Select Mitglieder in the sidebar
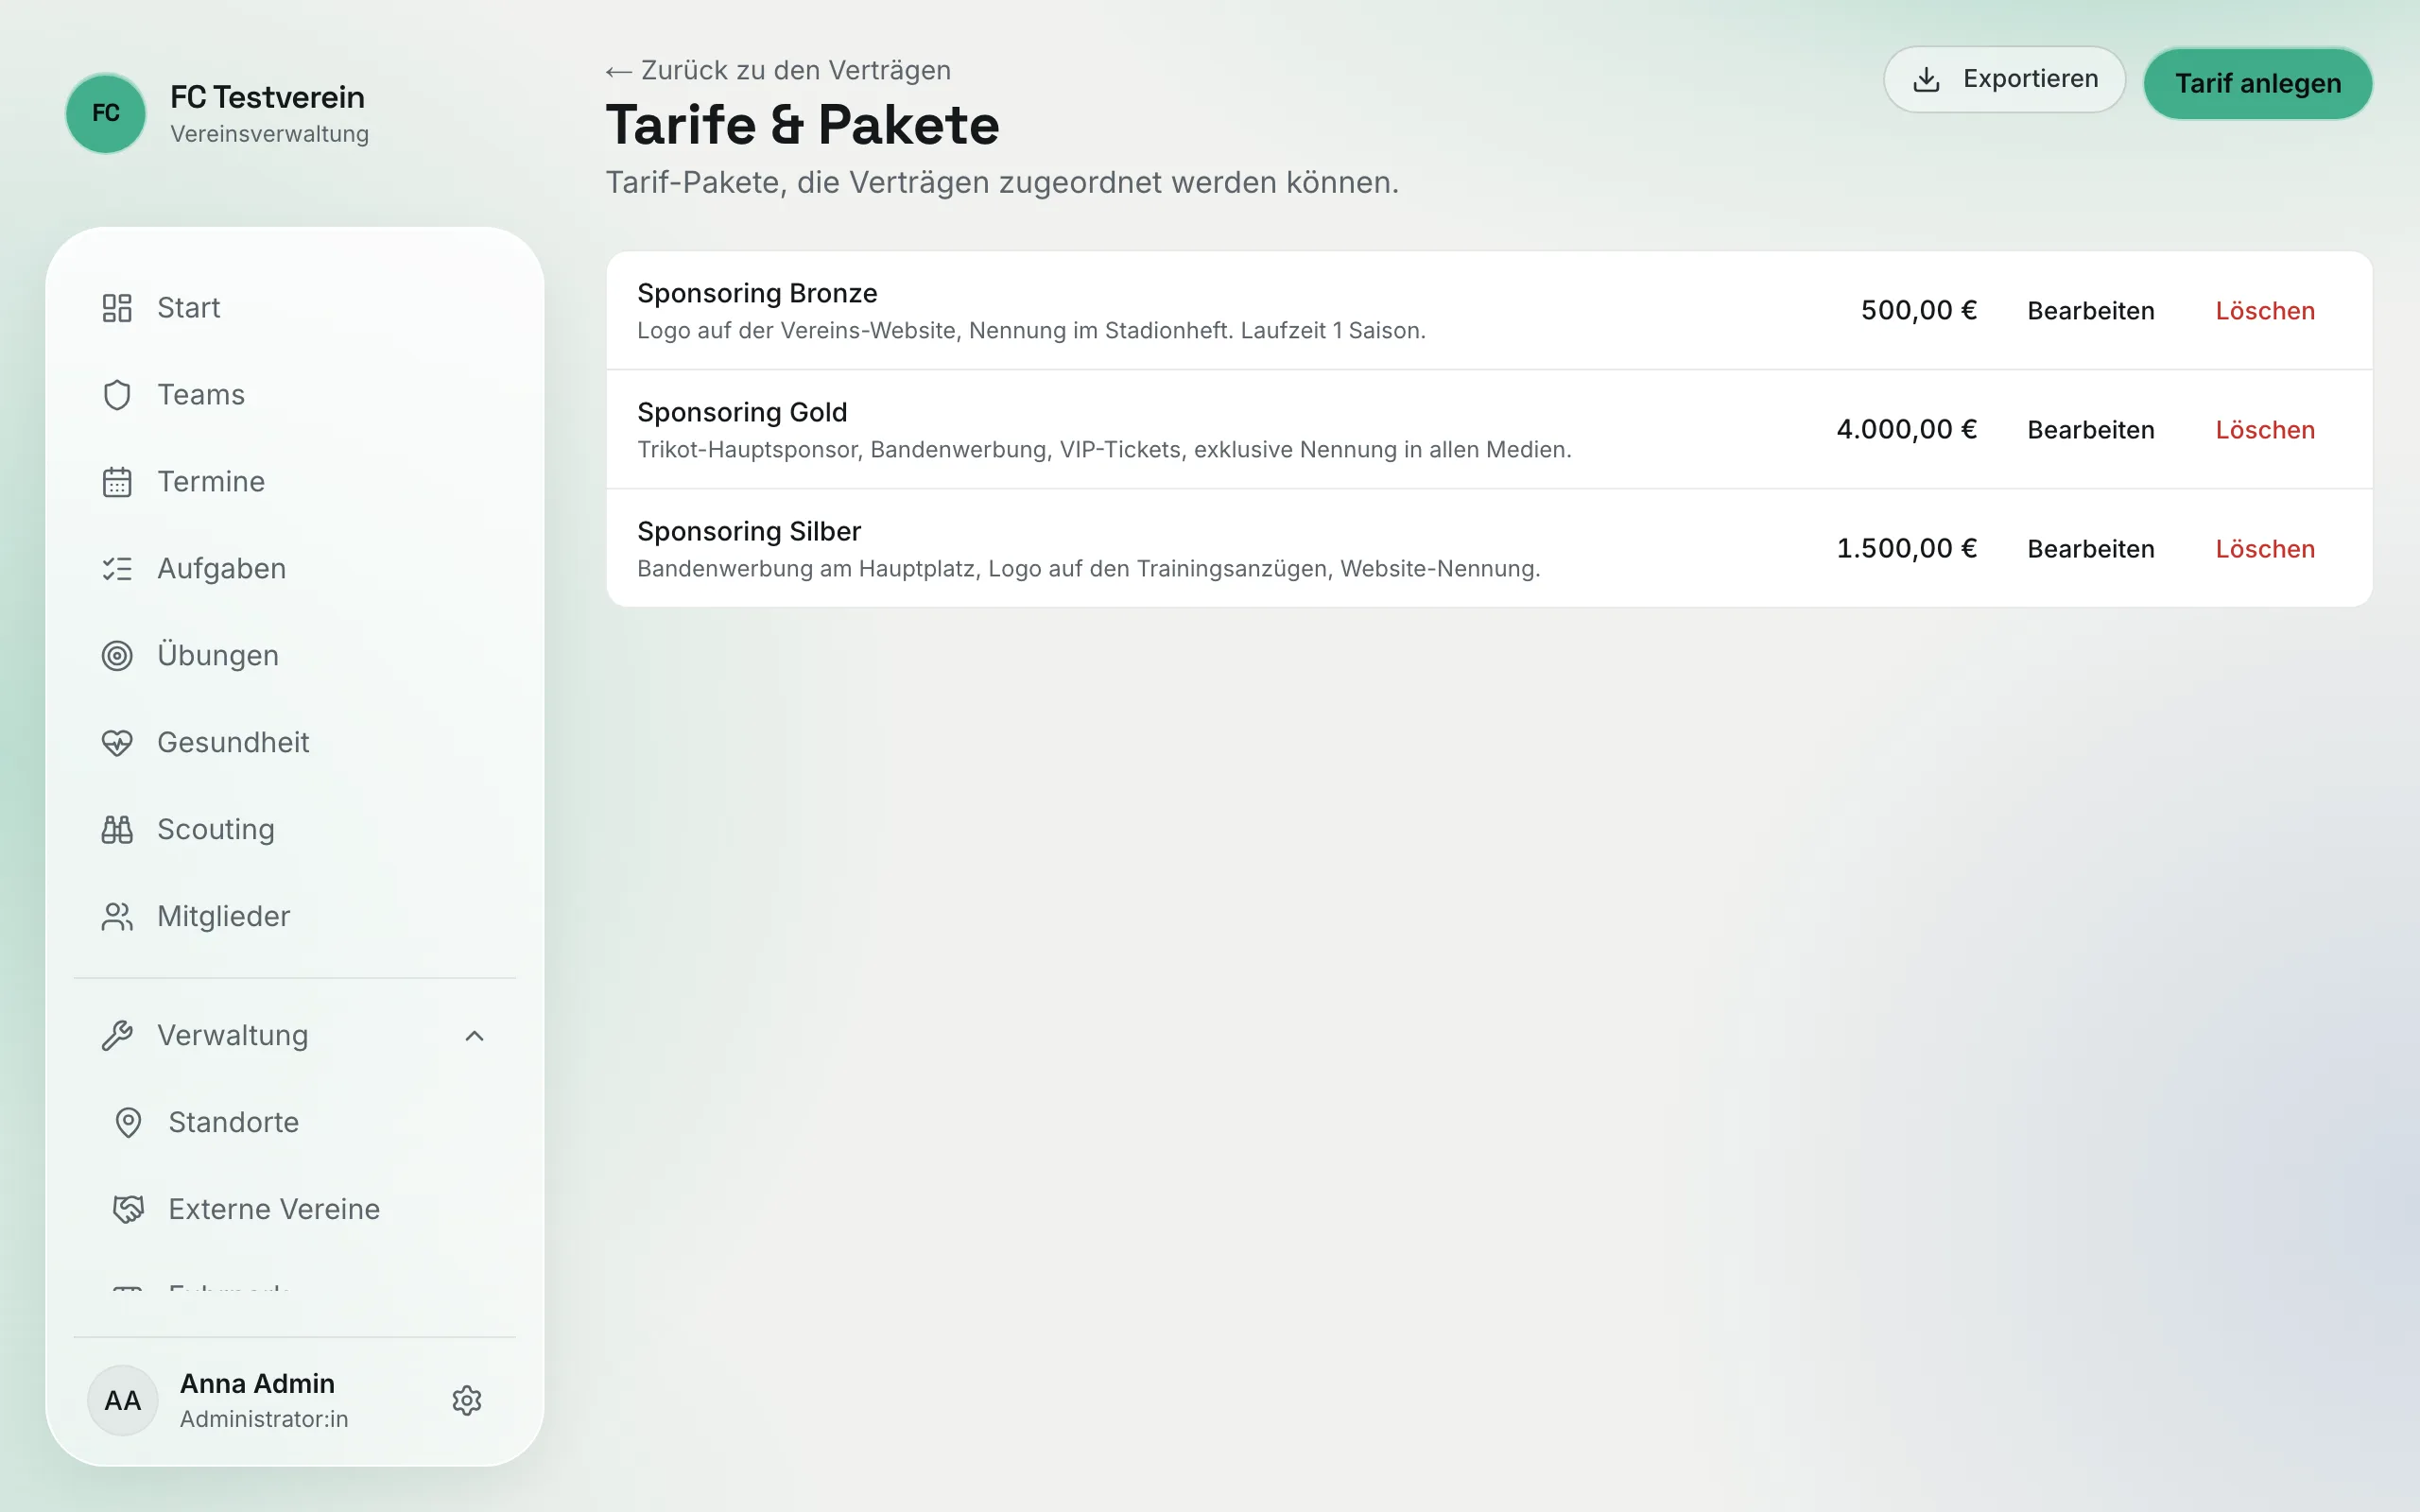 click(295, 917)
